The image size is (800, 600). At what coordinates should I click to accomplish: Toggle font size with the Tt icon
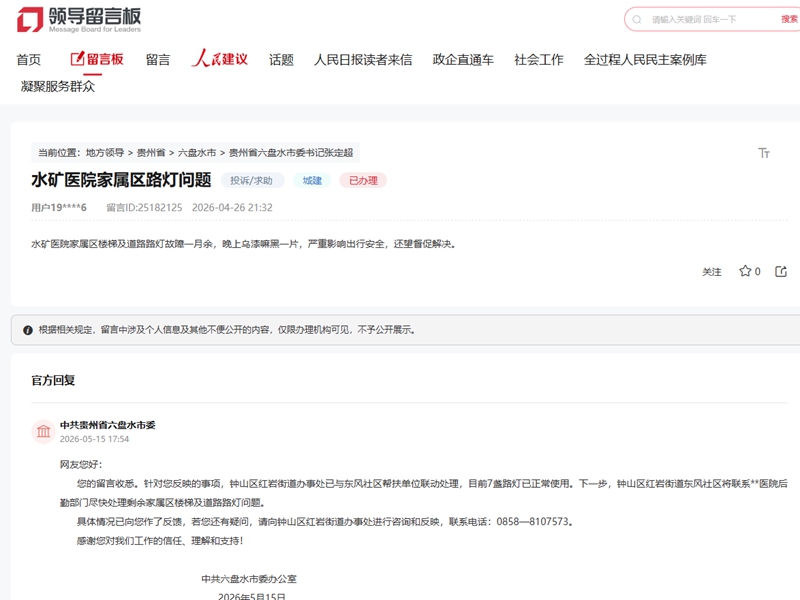tap(764, 153)
